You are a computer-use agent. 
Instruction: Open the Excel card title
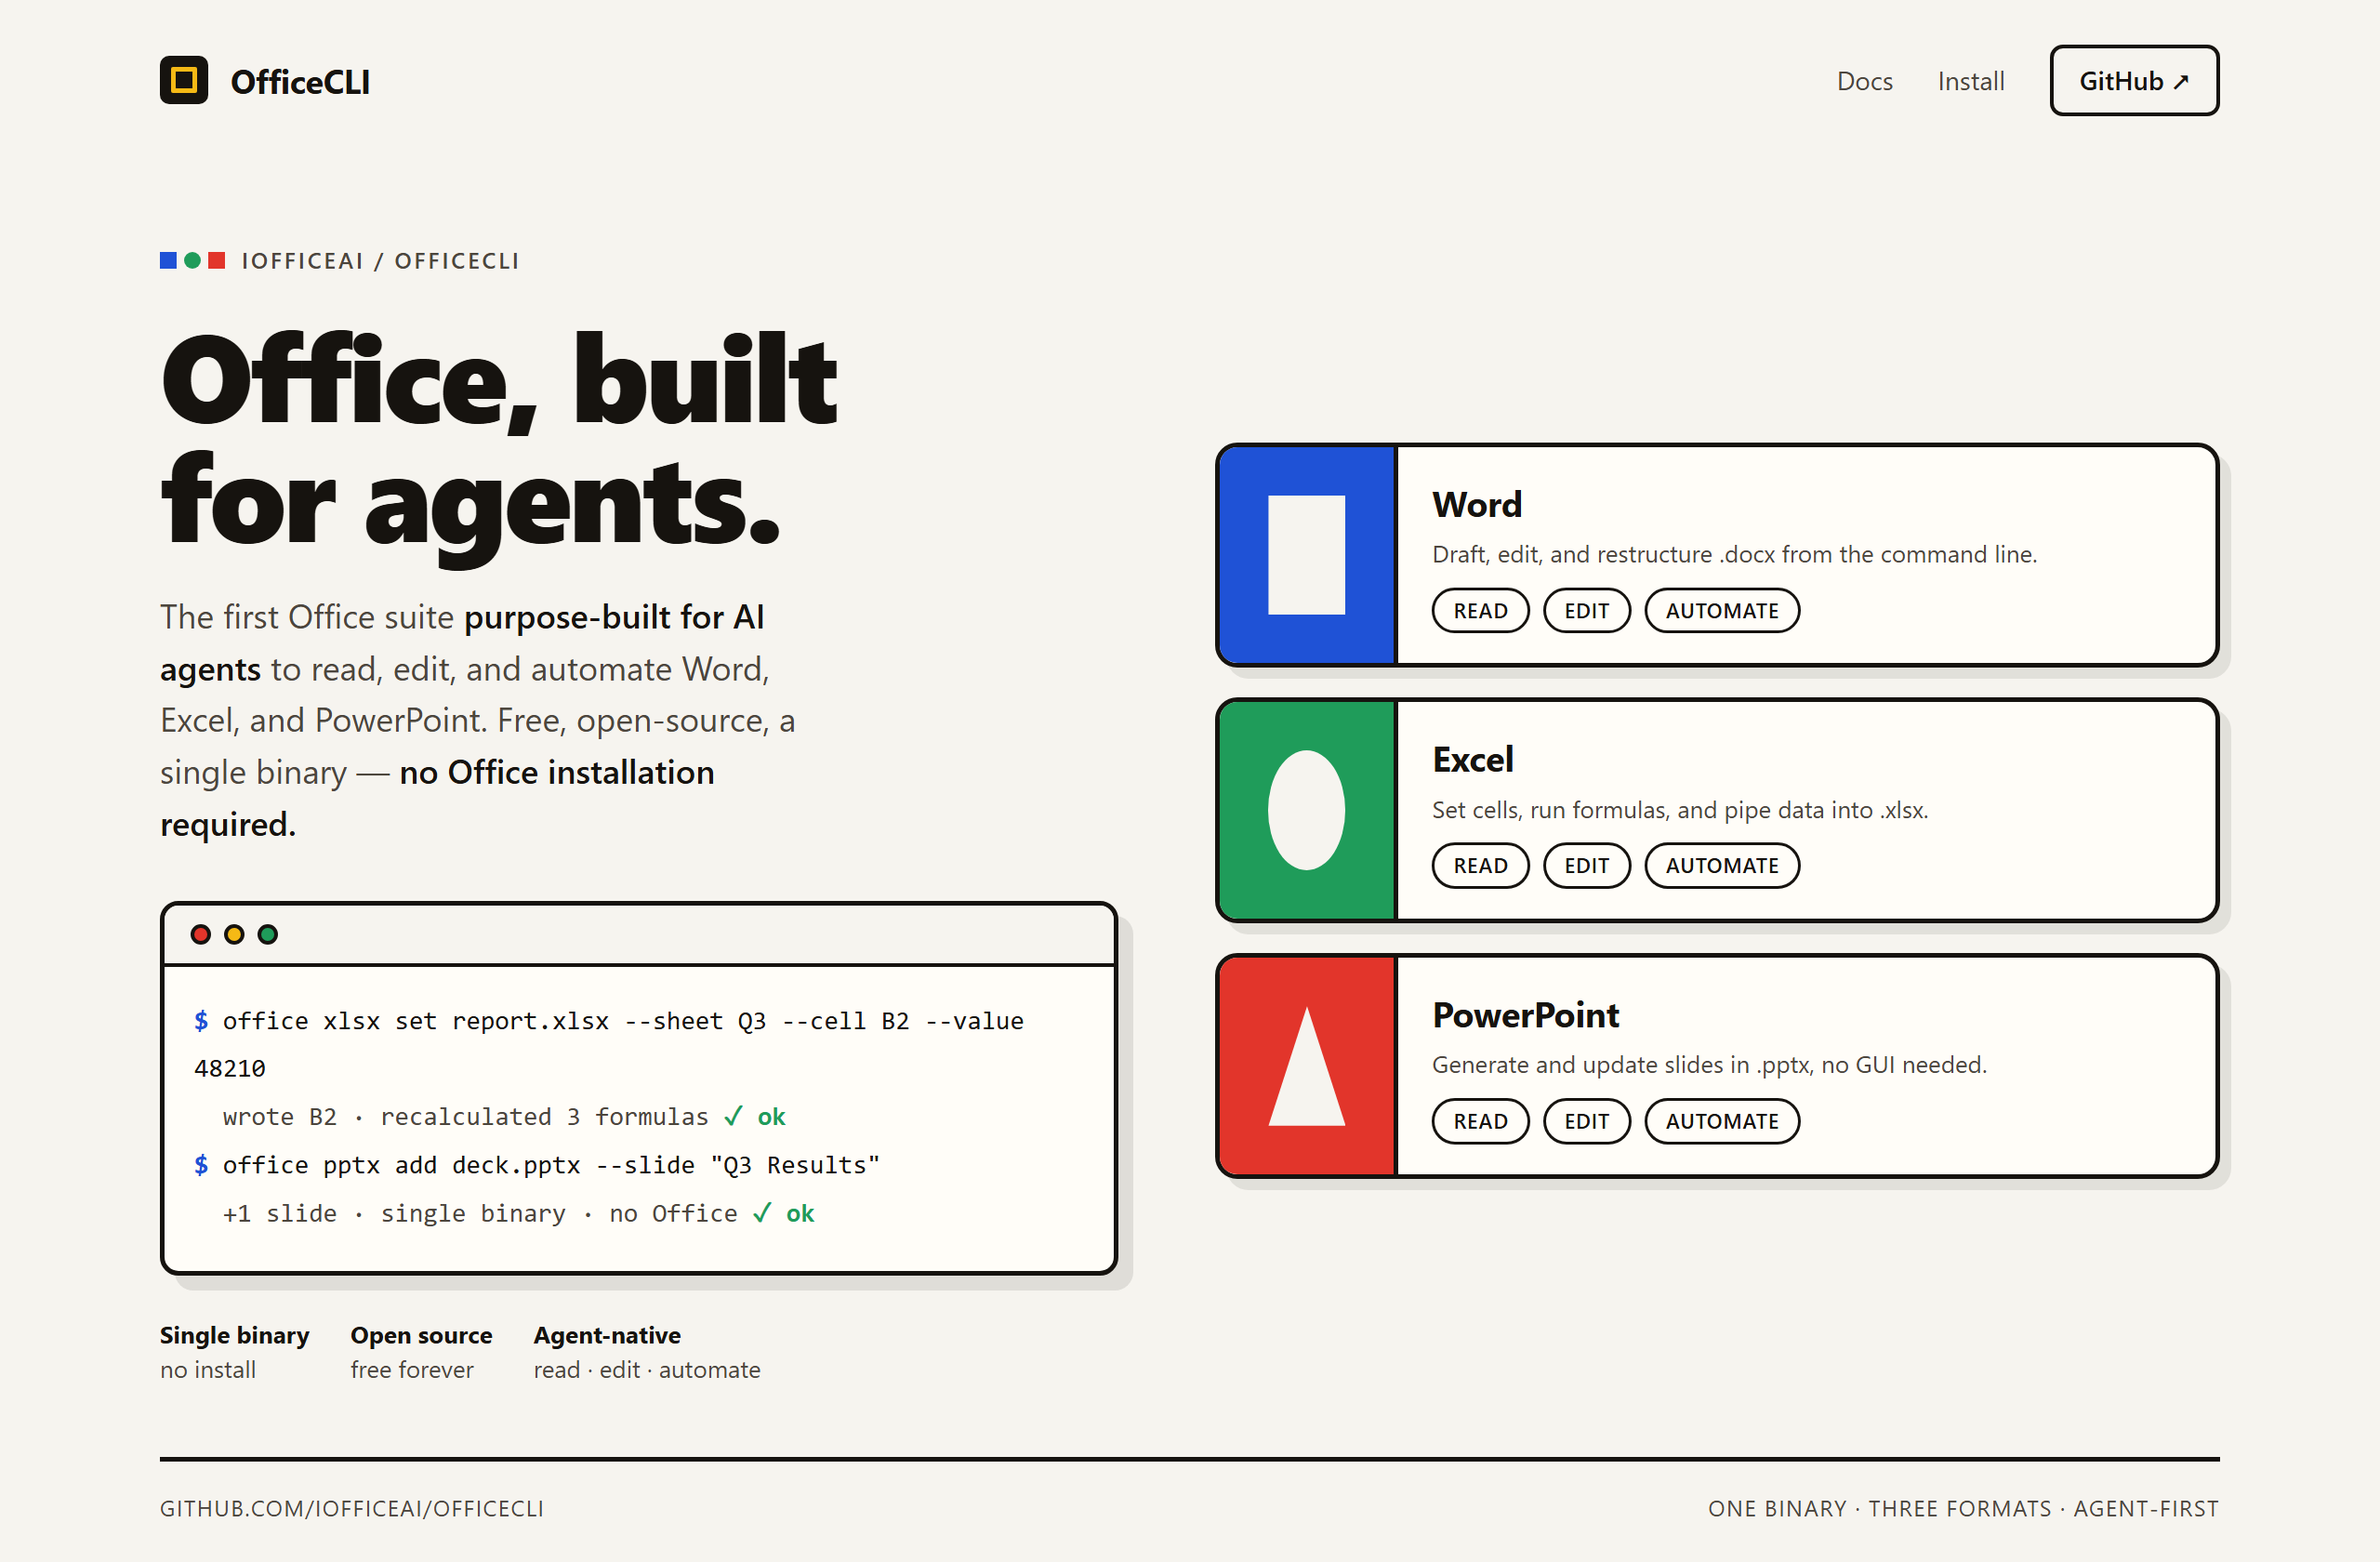pos(1473,760)
